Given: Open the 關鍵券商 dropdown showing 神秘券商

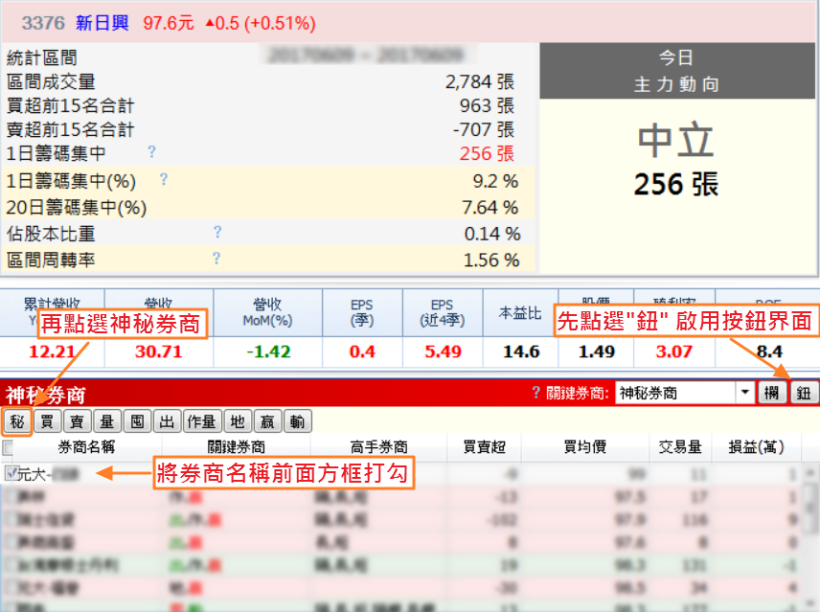Looking at the screenshot, I should click(685, 392).
